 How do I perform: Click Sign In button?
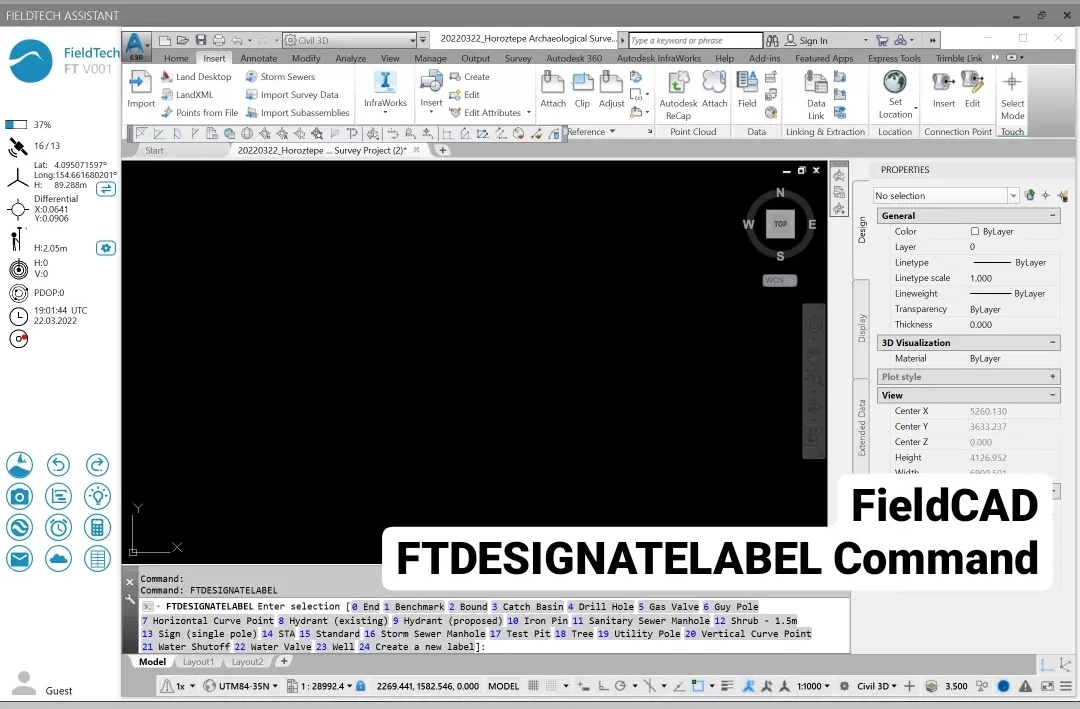tap(807, 41)
